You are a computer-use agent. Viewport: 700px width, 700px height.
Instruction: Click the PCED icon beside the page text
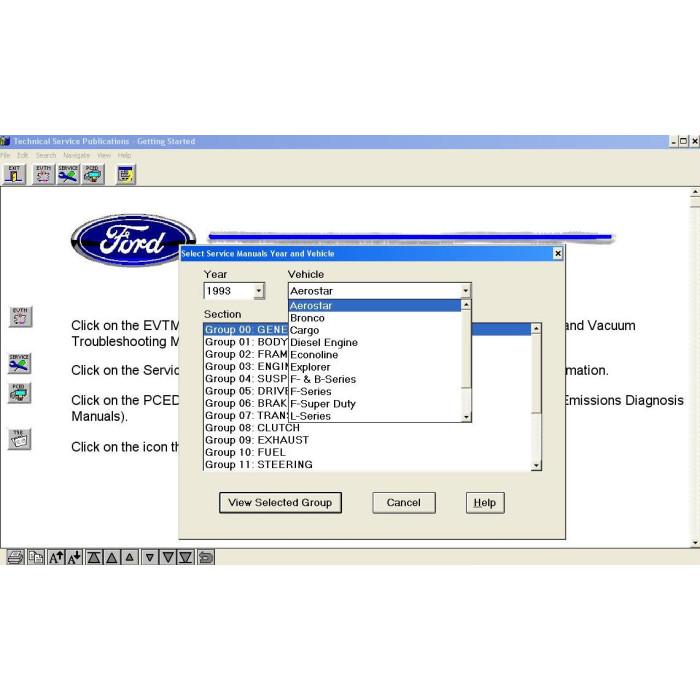point(19,393)
